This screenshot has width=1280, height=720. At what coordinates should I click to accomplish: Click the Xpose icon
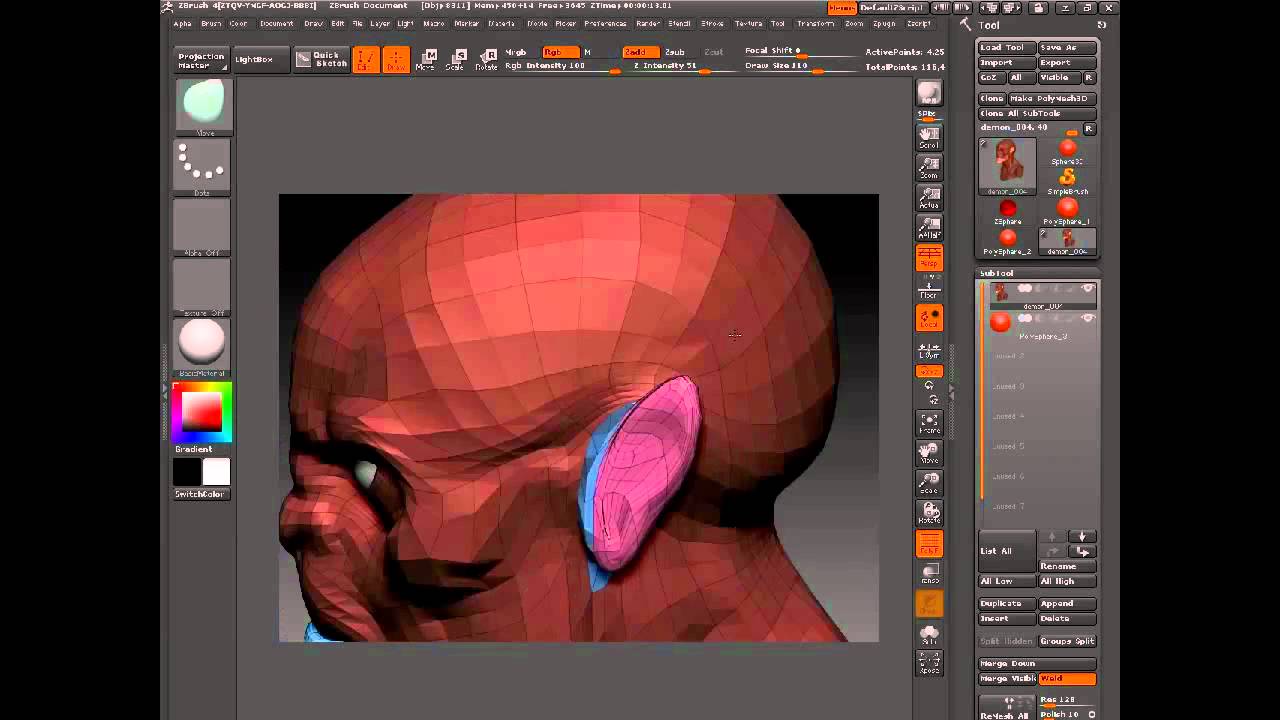point(929,663)
